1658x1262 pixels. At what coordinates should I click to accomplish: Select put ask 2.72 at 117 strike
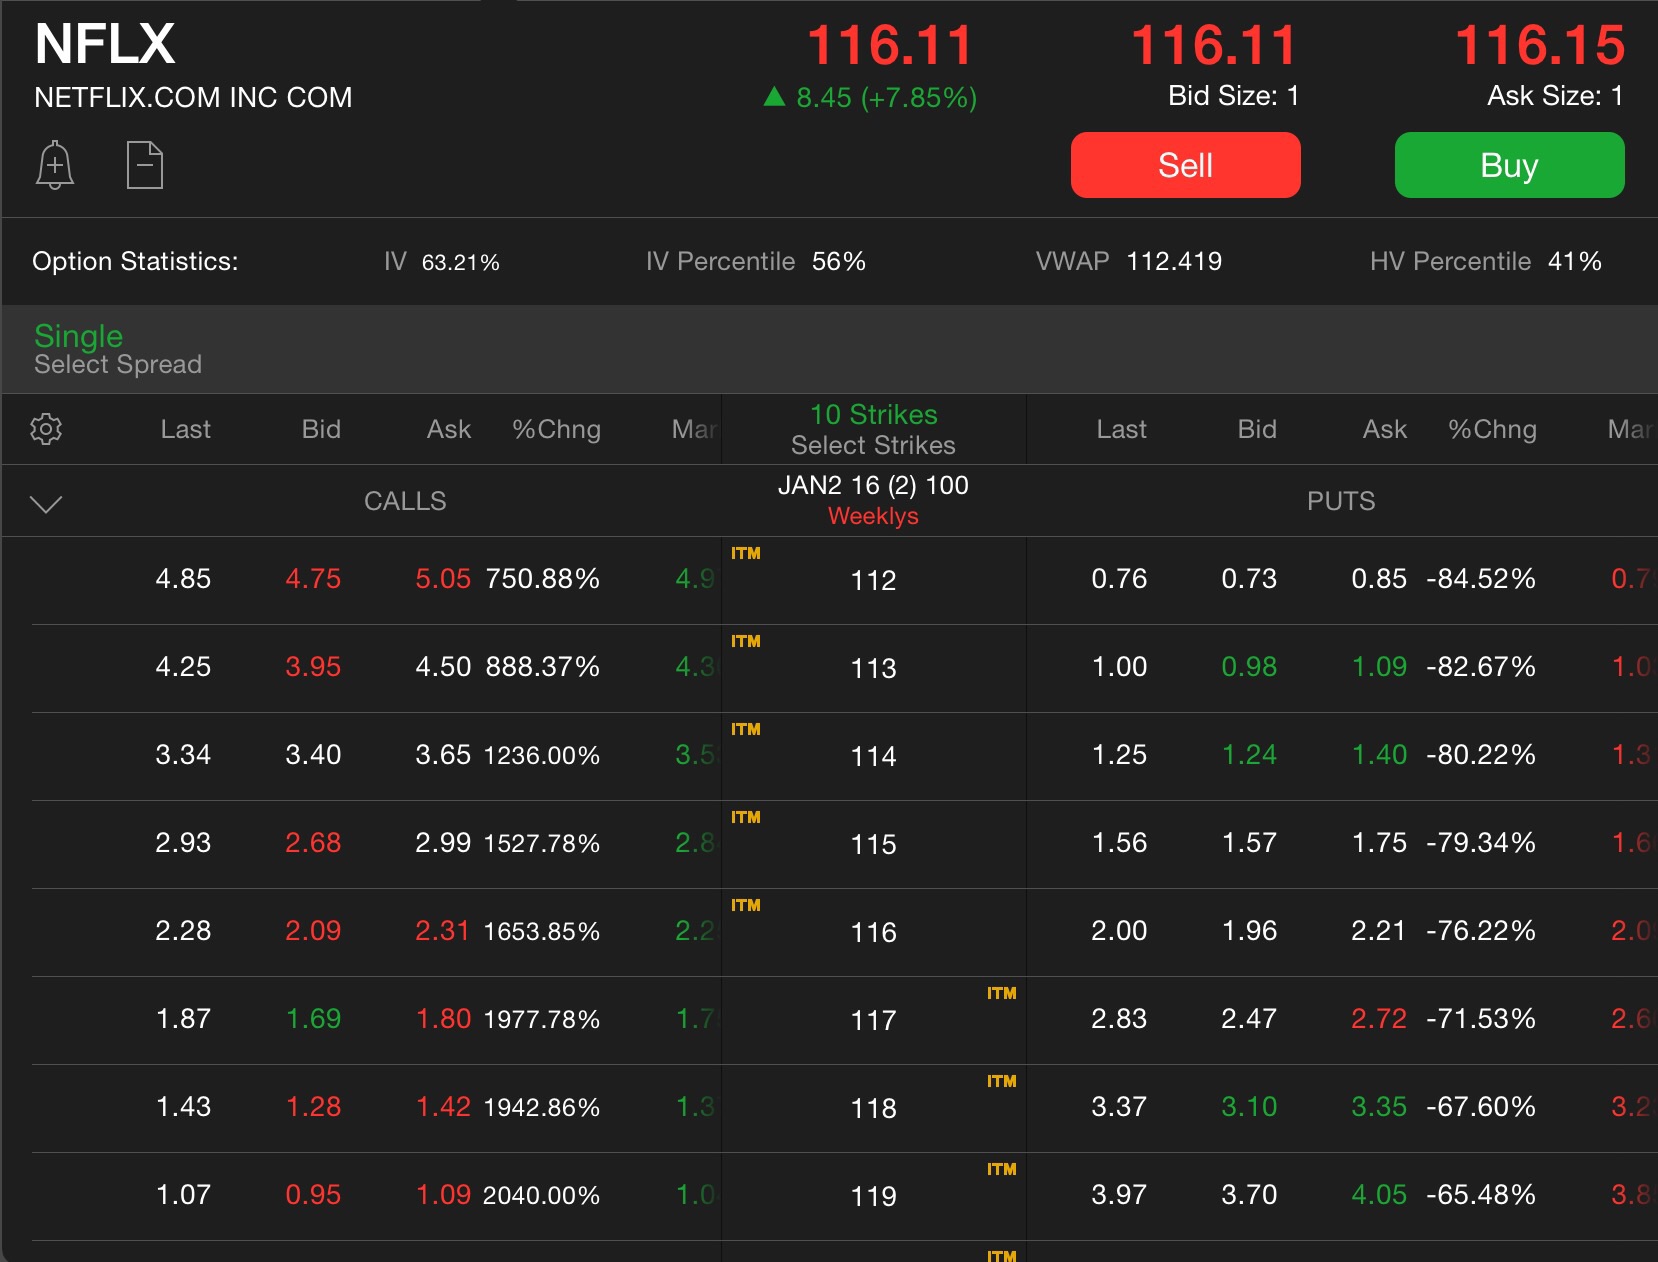tap(1378, 1019)
